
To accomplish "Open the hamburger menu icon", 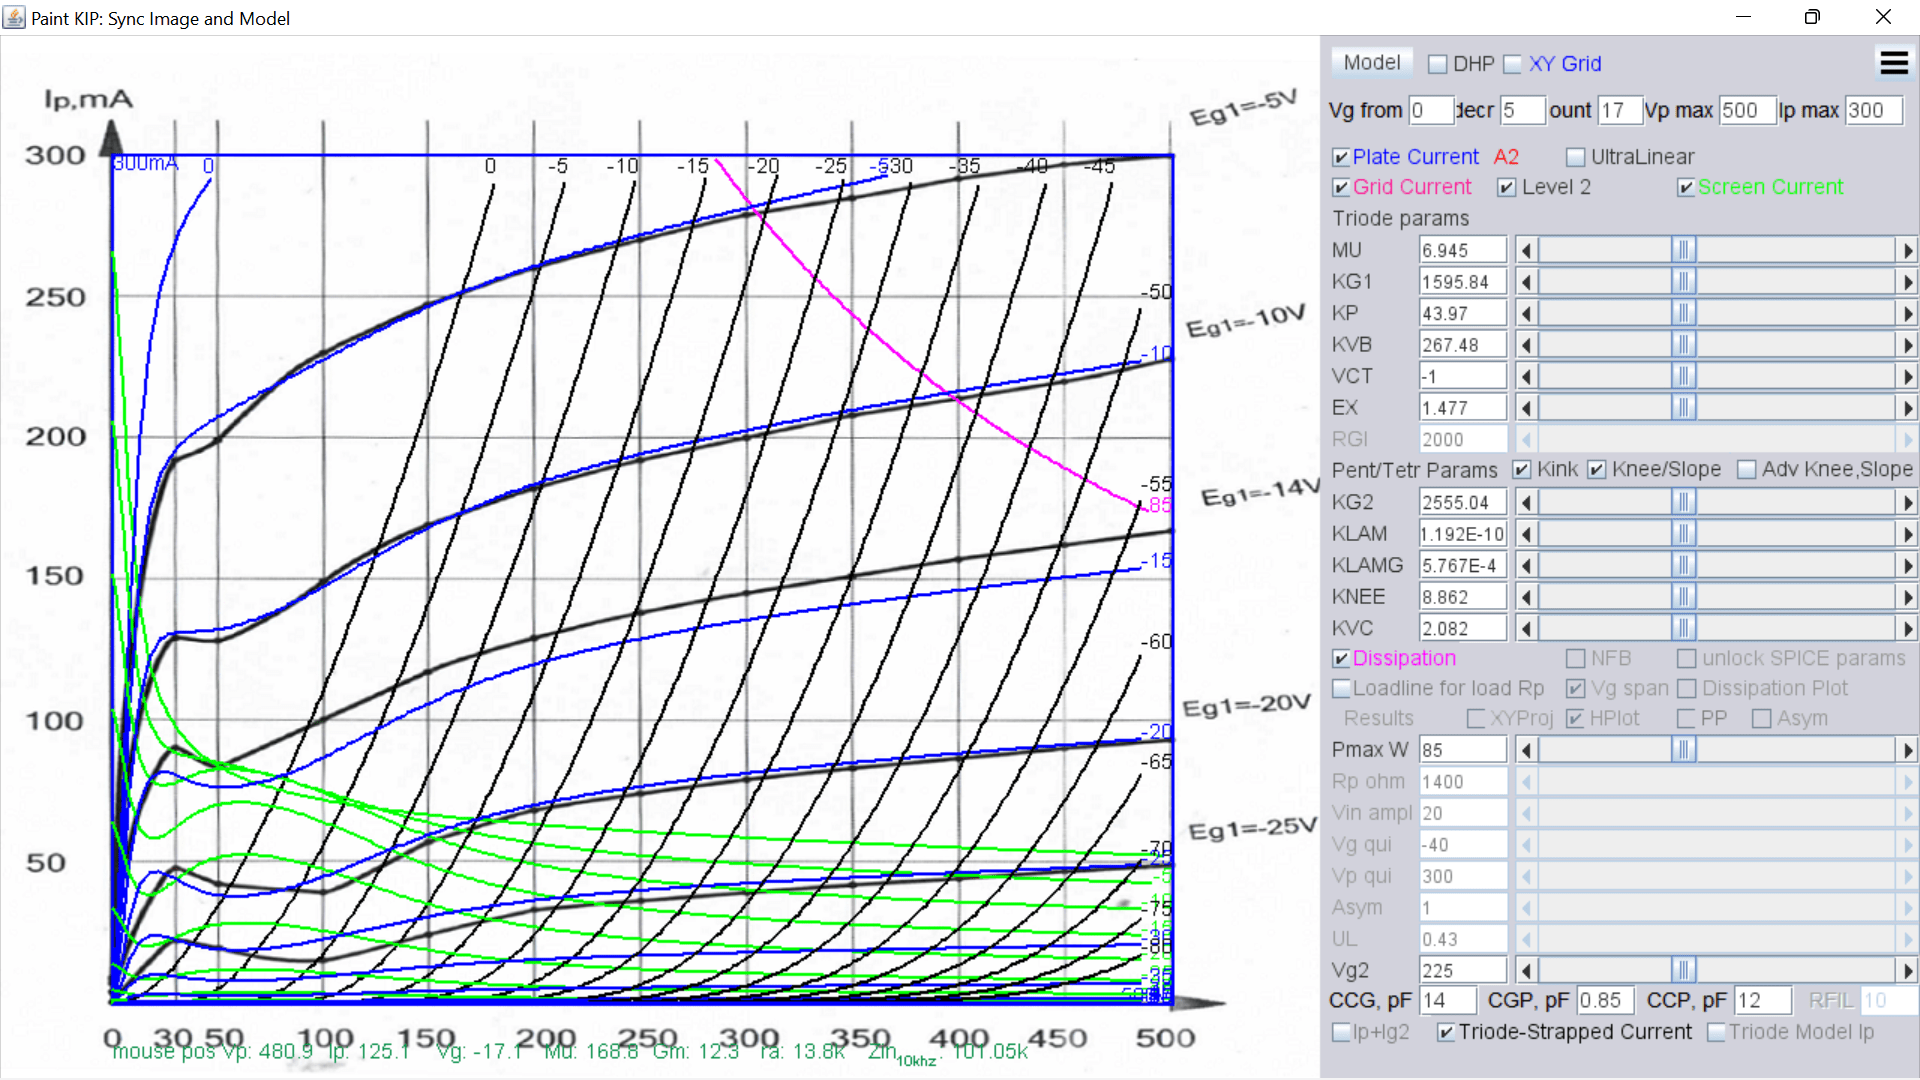I will pos(1894,63).
